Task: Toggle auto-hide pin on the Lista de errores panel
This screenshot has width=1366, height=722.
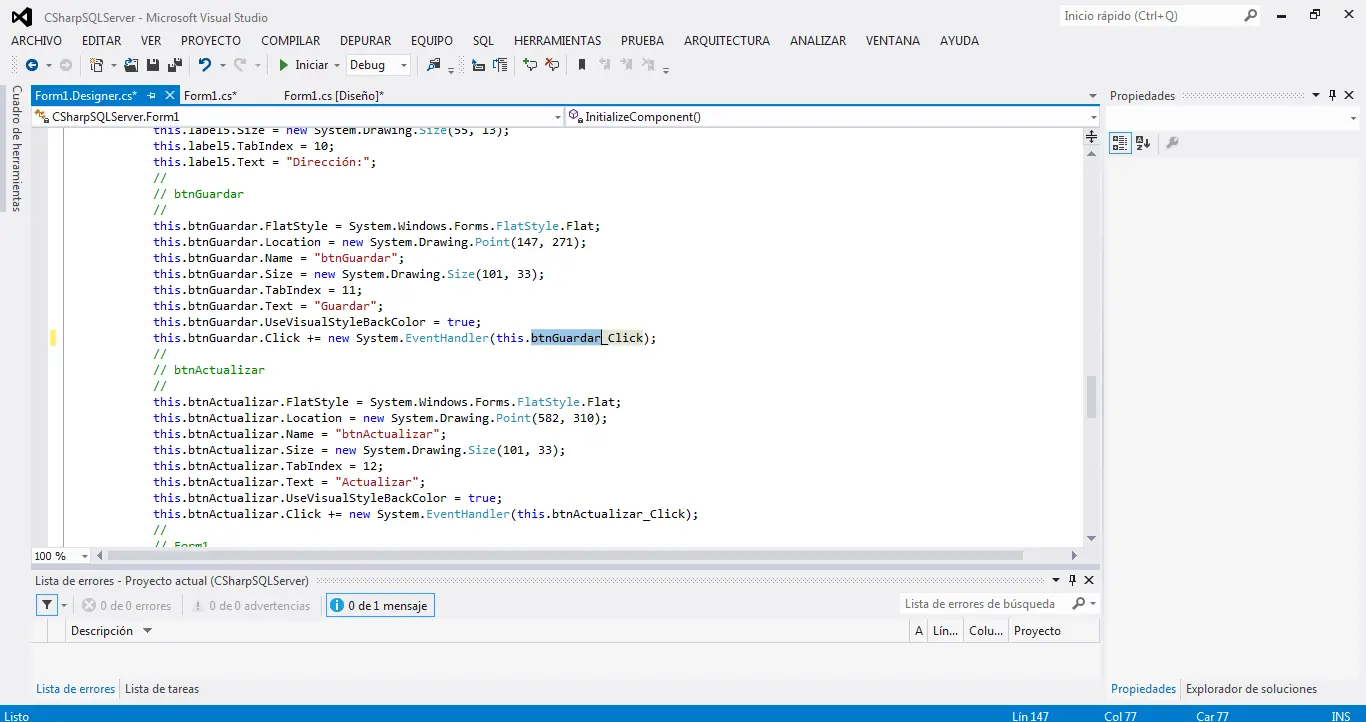Action: (1072, 580)
